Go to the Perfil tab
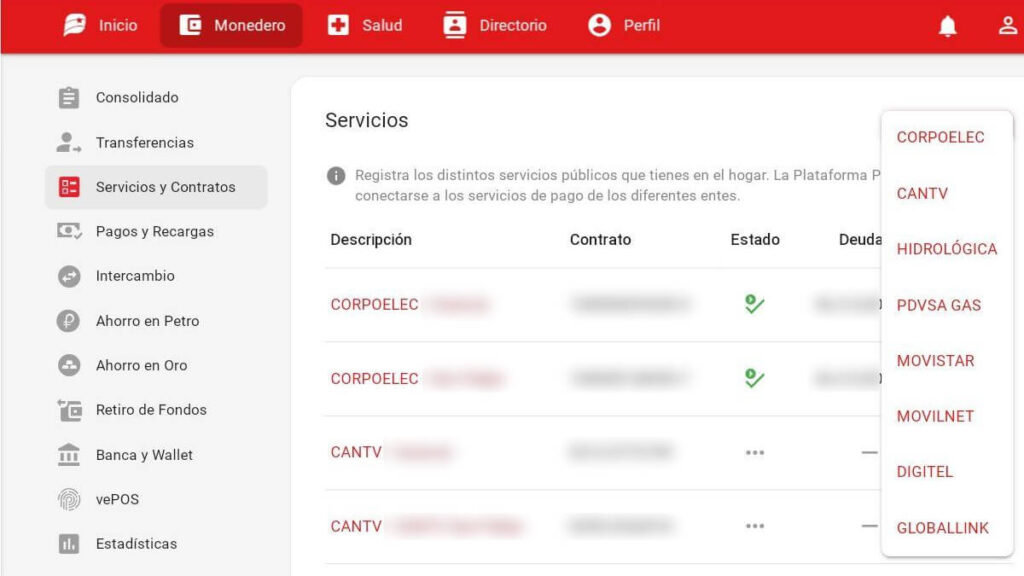1024x576 pixels. pos(624,26)
